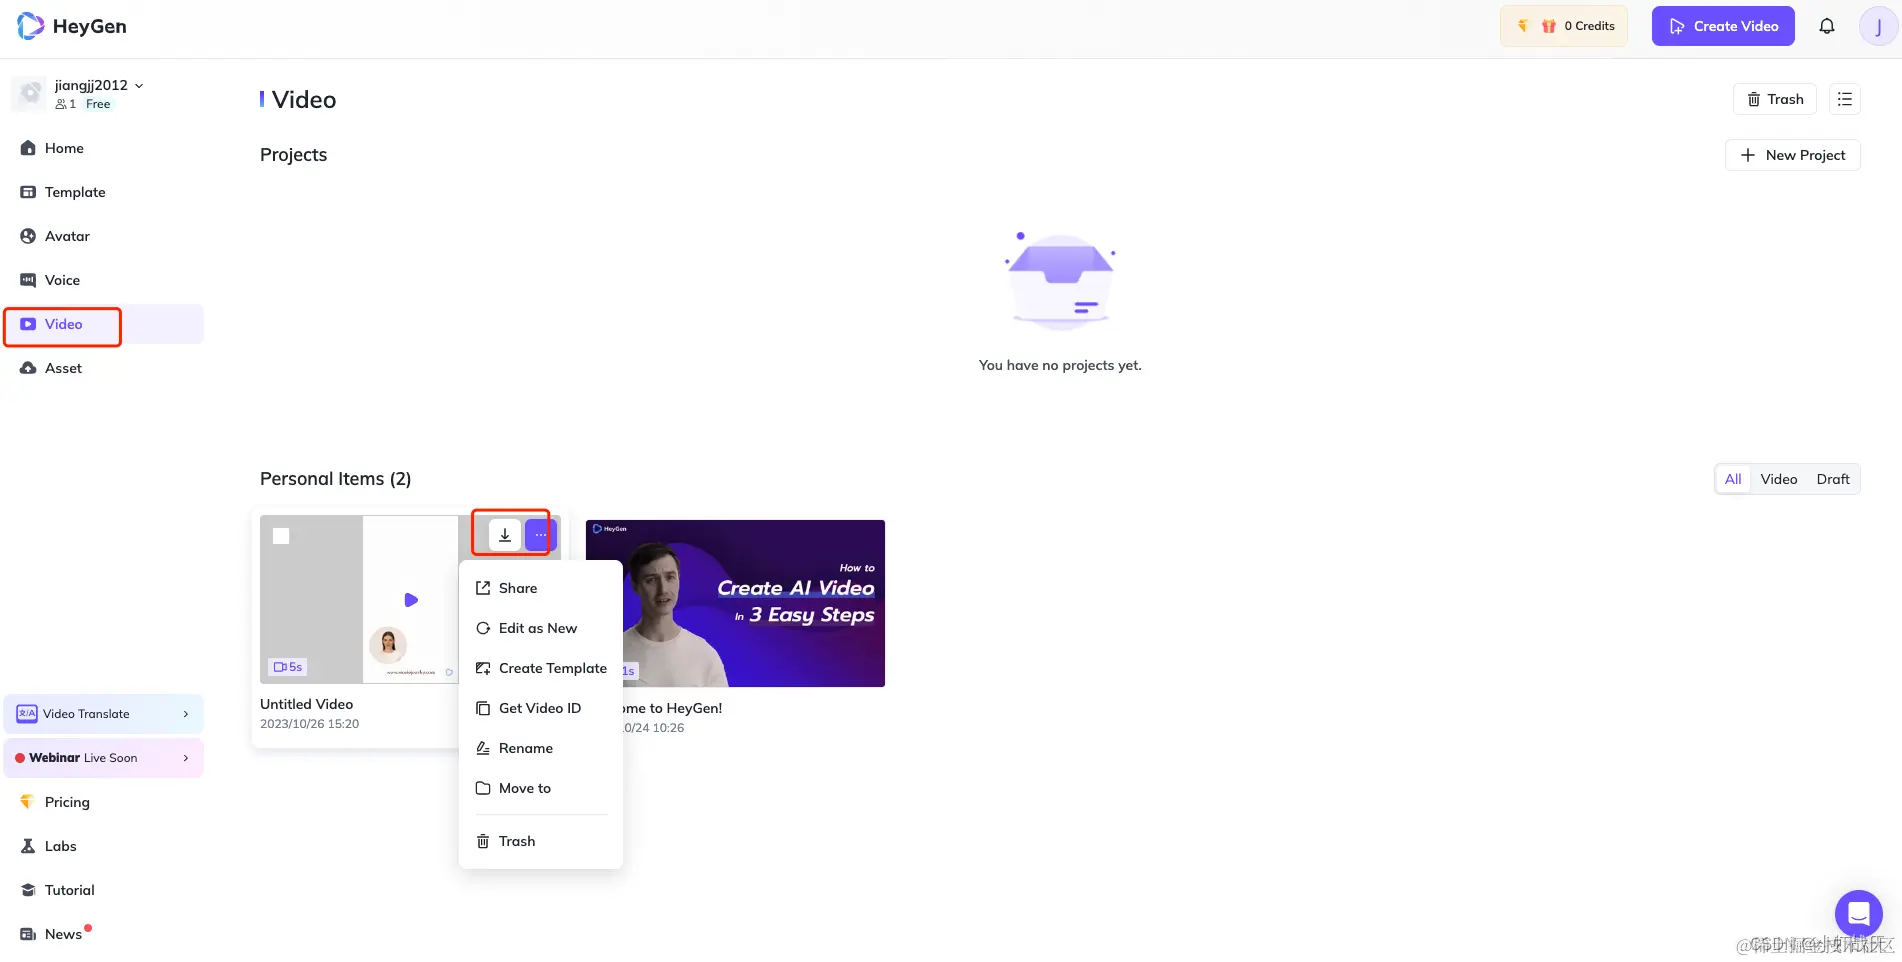Open Pricing in sidebar

click(103, 802)
